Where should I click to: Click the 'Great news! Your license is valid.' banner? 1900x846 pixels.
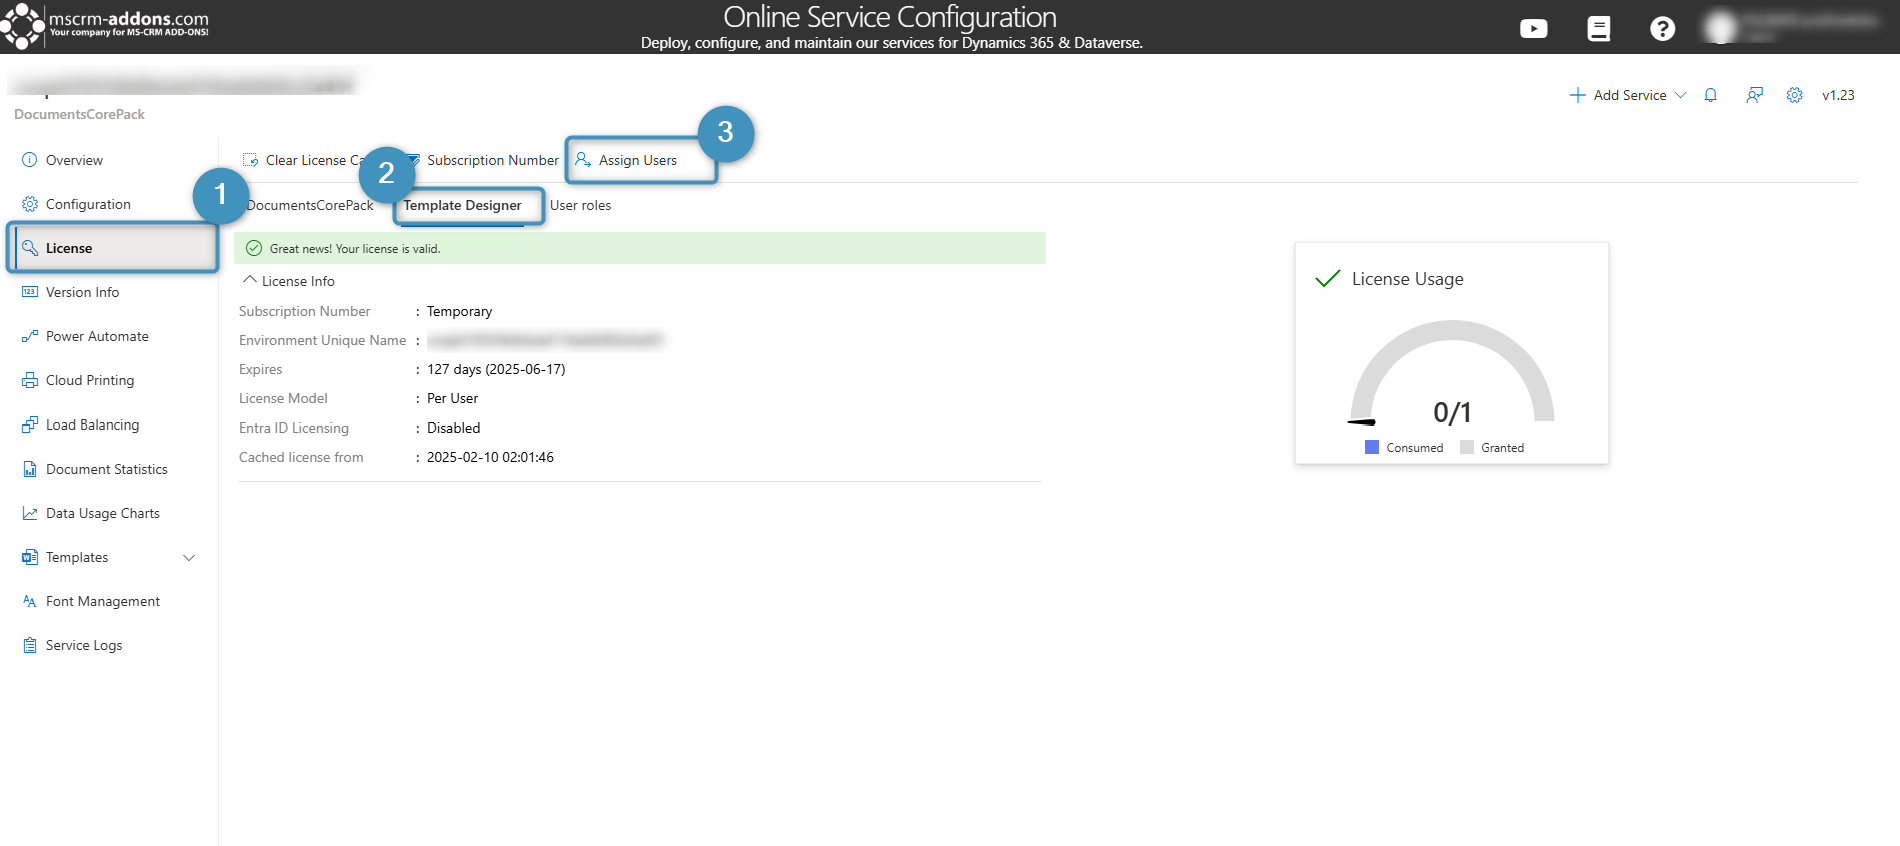(x=640, y=248)
